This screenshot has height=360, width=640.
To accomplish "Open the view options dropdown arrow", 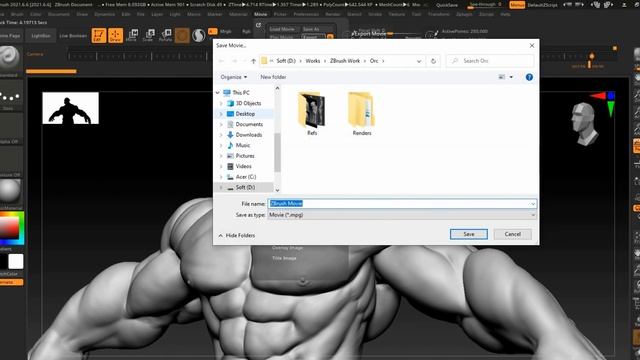I will point(511,77).
